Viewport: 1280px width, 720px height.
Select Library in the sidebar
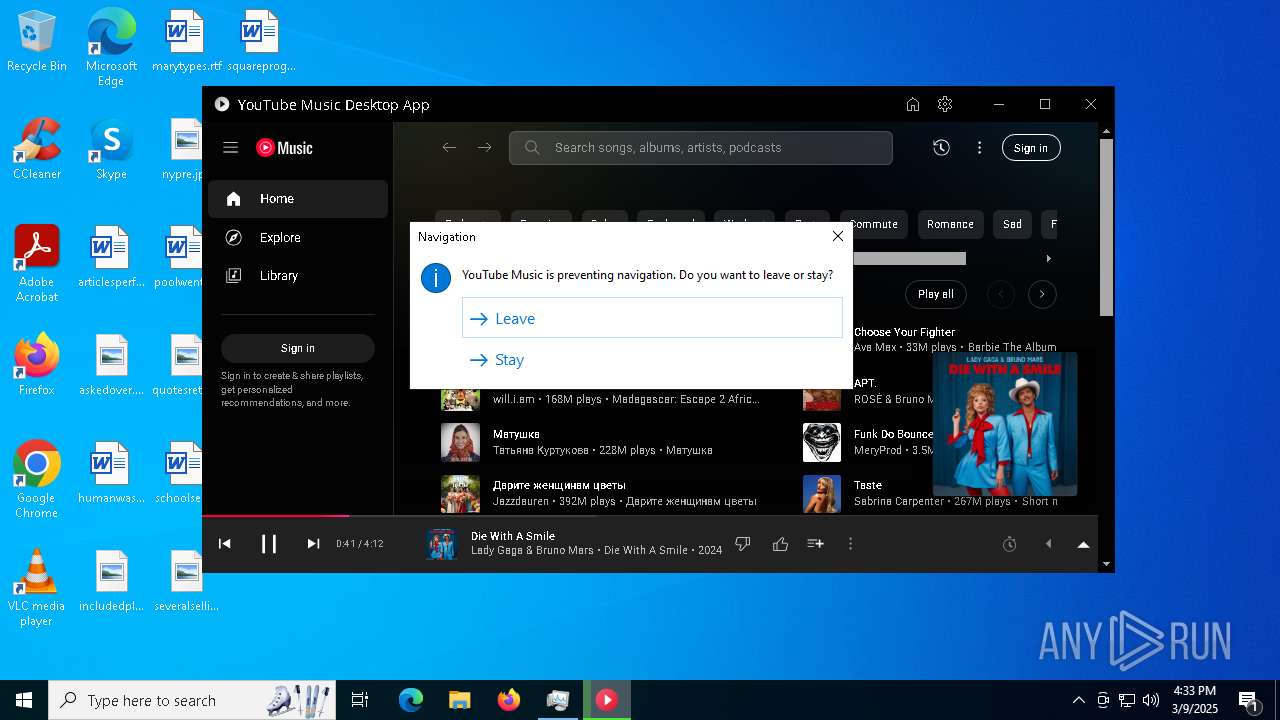298,275
